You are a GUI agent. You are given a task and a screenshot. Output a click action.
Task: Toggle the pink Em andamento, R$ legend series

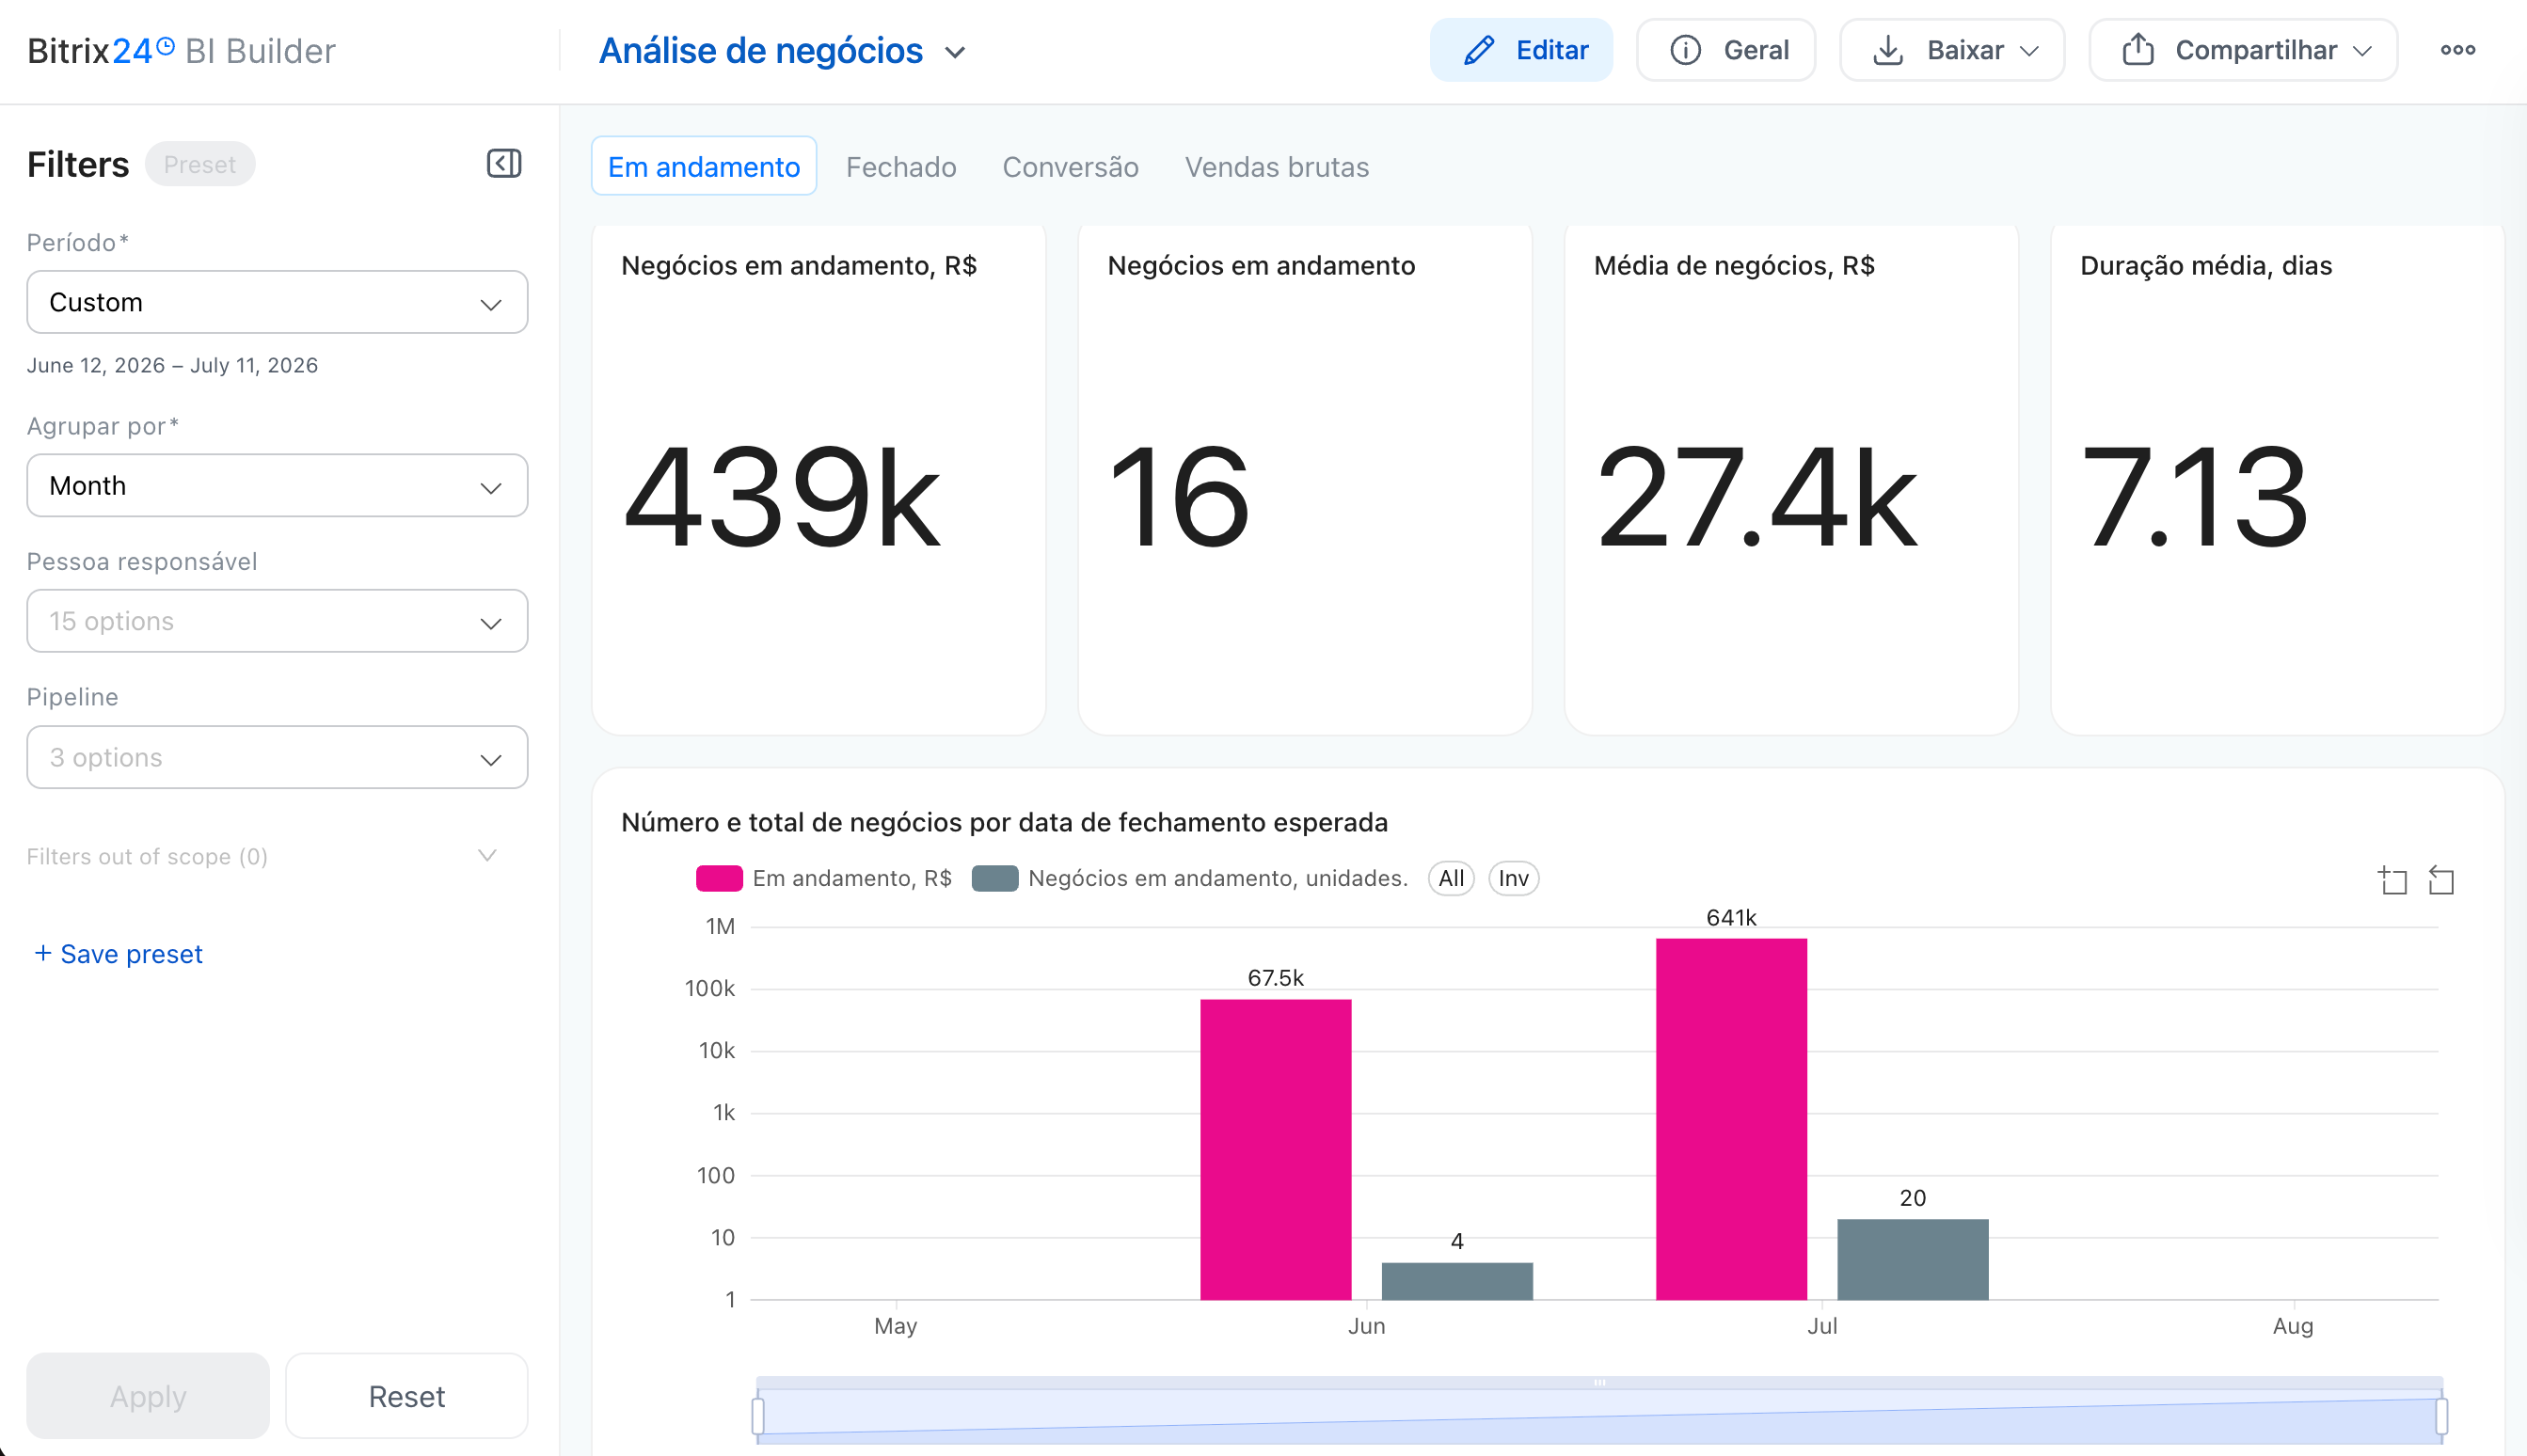(x=824, y=878)
